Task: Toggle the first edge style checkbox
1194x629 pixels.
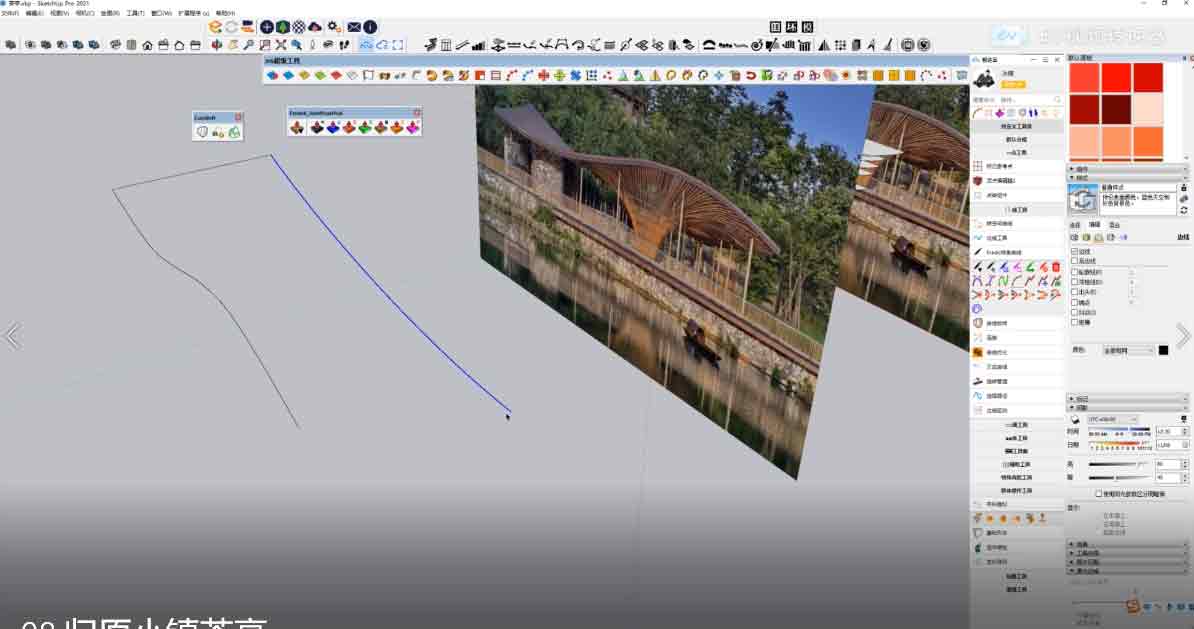Action: pyautogui.click(x=1074, y=252)
